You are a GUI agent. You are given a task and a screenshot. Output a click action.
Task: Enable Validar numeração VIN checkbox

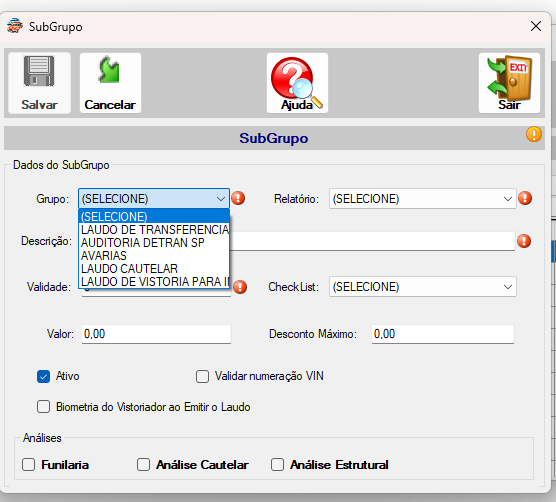click(x=202, y=376)
